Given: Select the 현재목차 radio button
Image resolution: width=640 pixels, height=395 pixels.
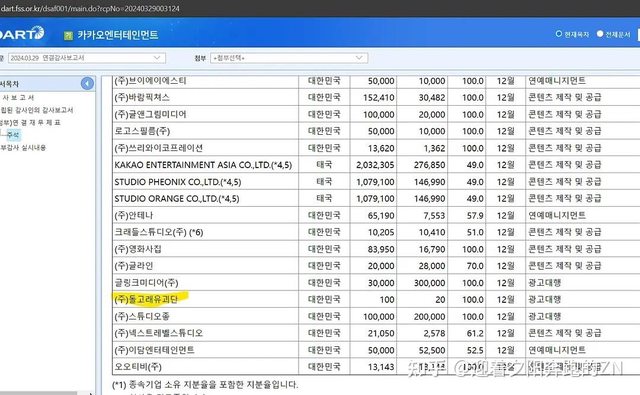Looking at the screenshot, I should click(x=559, y=34).
